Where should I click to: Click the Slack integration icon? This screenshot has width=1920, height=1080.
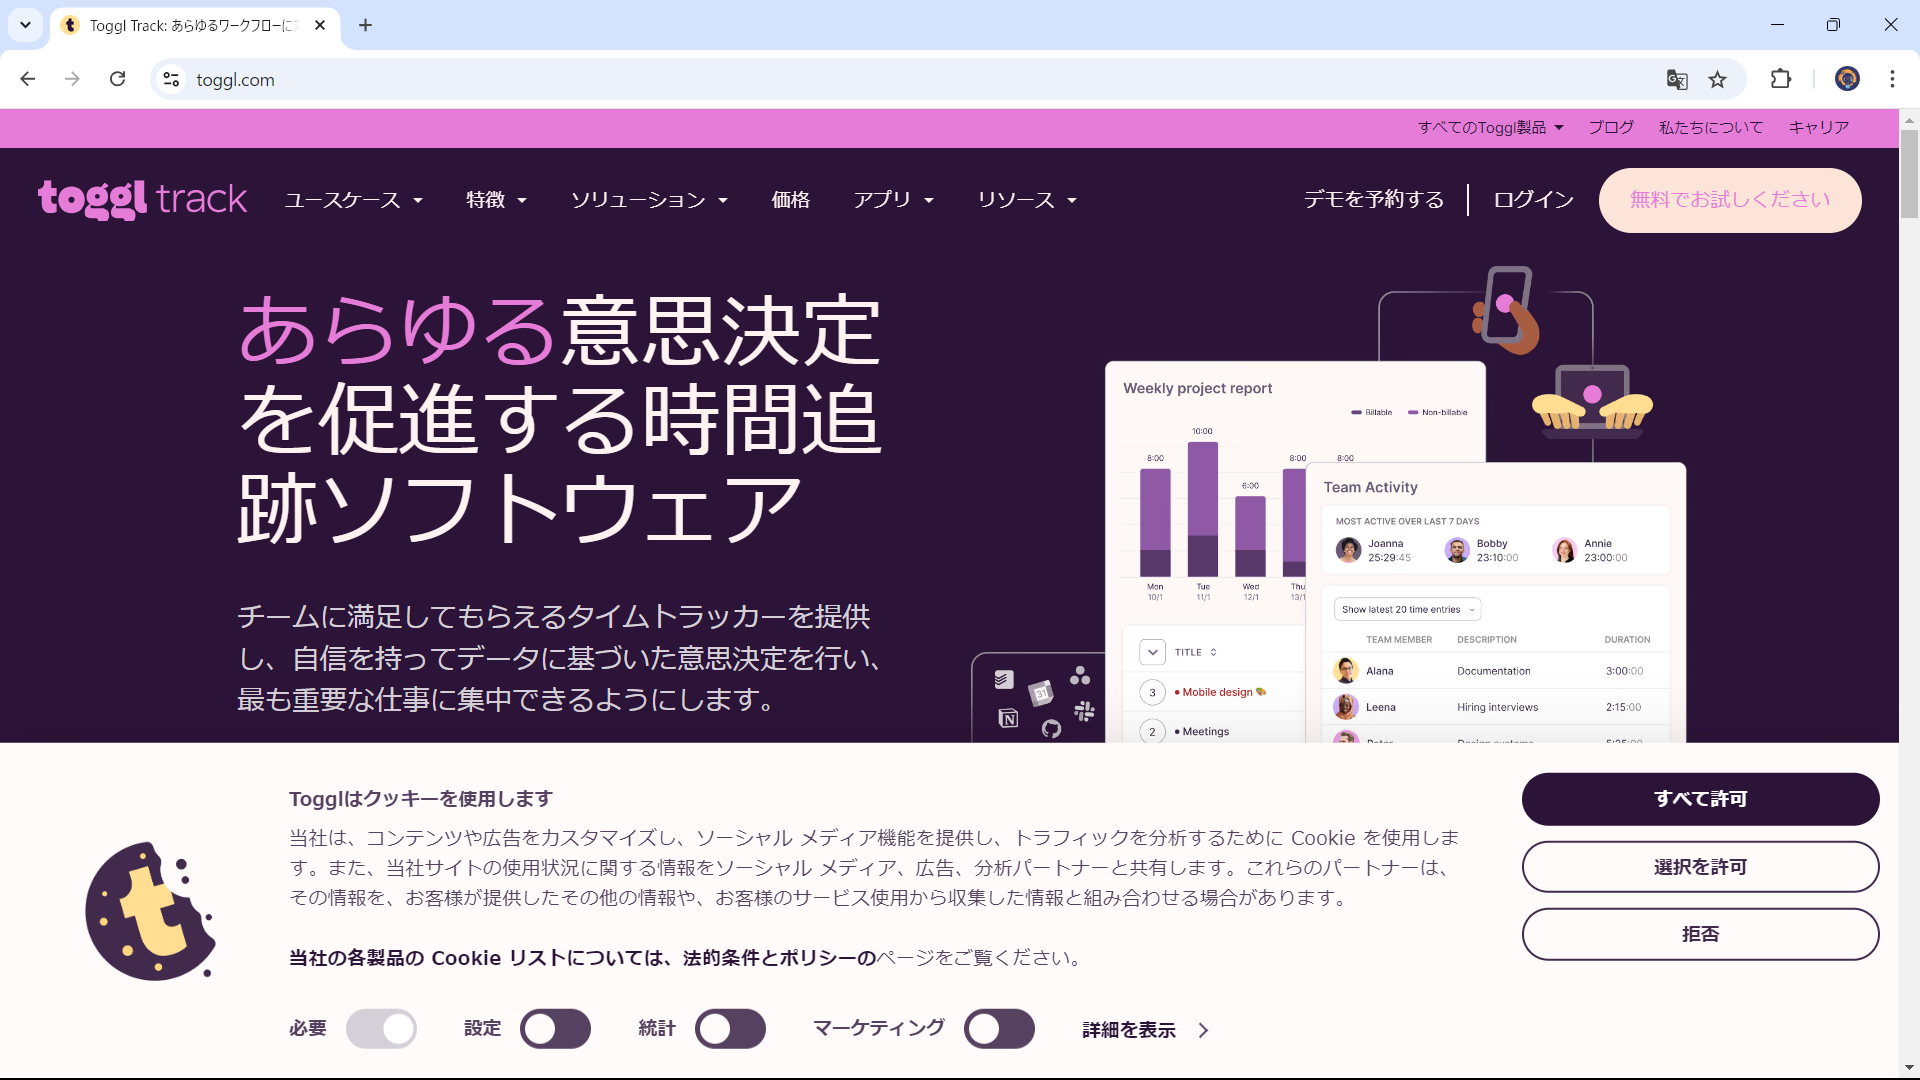[1084, 711]
